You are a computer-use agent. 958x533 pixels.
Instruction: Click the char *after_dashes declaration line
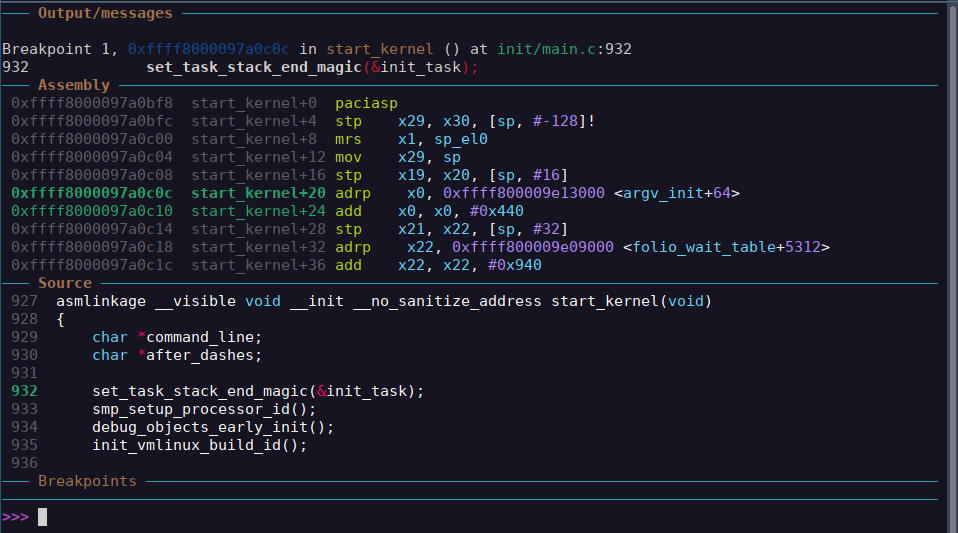[177, 355]
